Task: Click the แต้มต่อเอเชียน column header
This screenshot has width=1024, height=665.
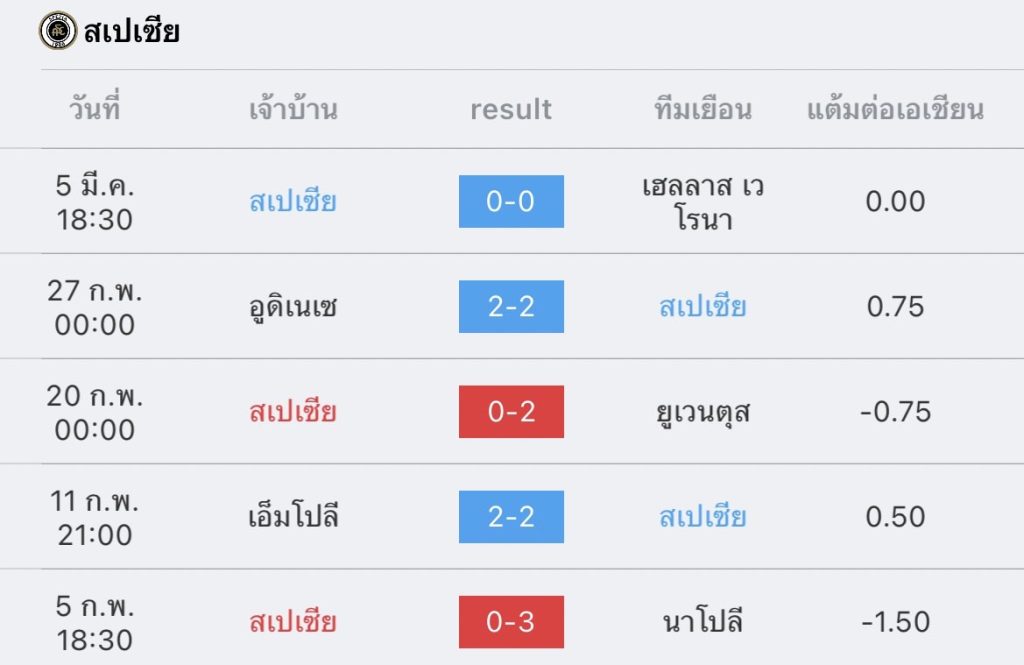Action: pyautogui.click(x=895, y=108)
